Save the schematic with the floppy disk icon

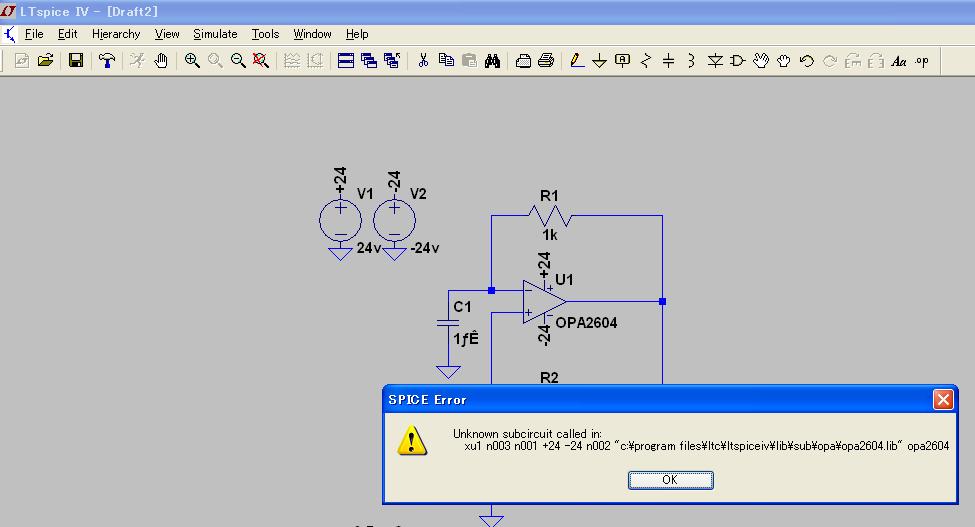[76, 60]
